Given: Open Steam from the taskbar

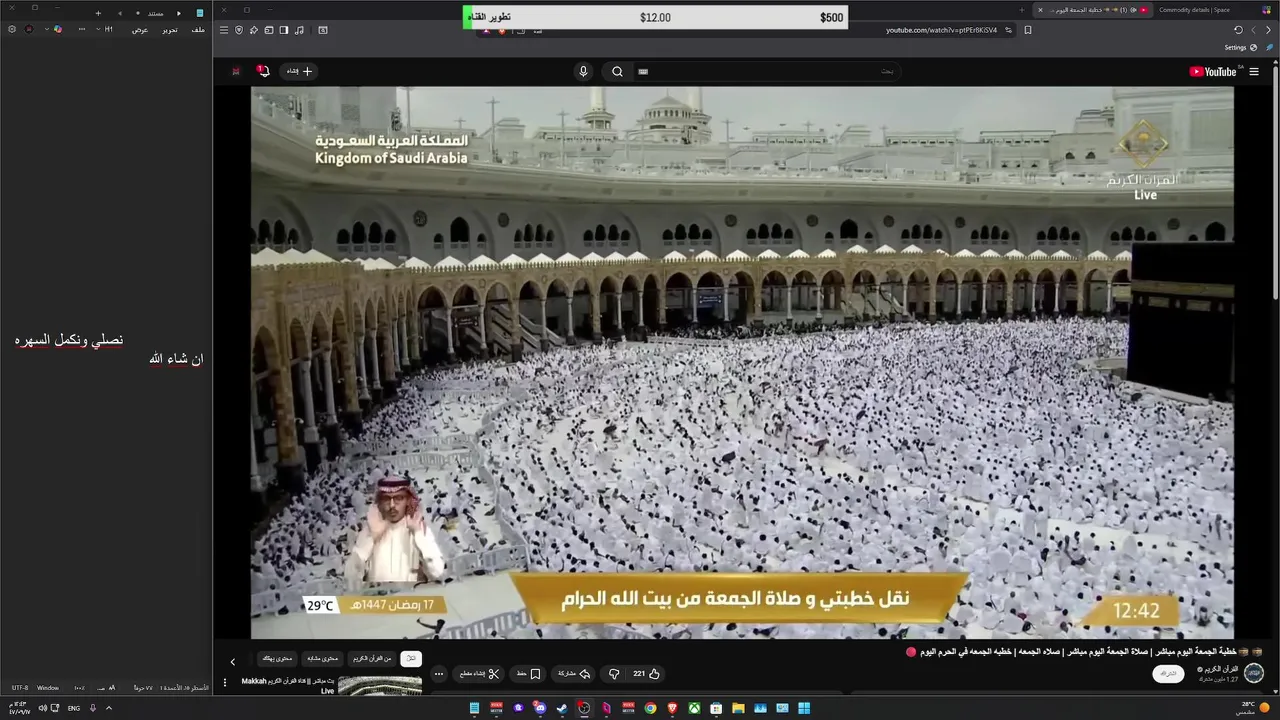Looking at the screenshot, I should click(x=562, y=708).
